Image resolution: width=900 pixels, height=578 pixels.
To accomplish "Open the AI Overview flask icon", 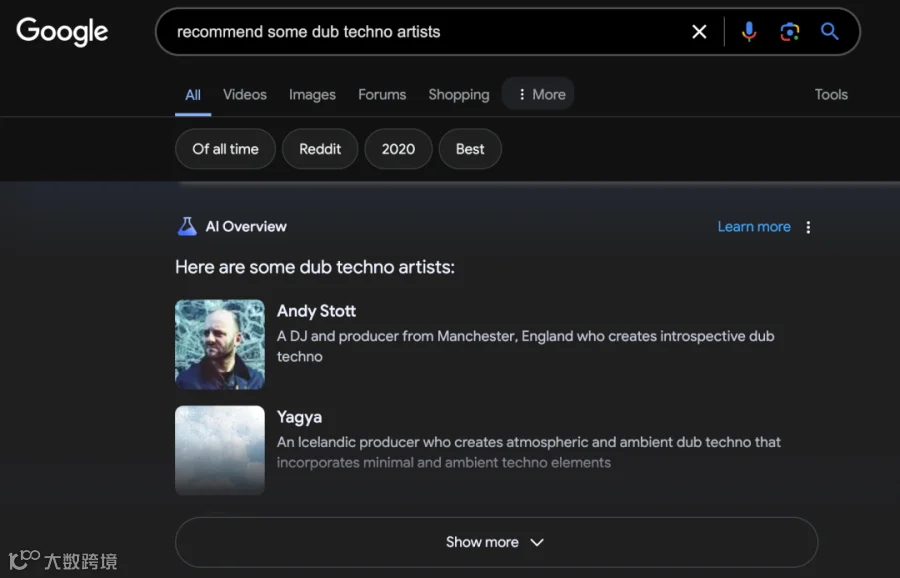I will pos(187,227).
